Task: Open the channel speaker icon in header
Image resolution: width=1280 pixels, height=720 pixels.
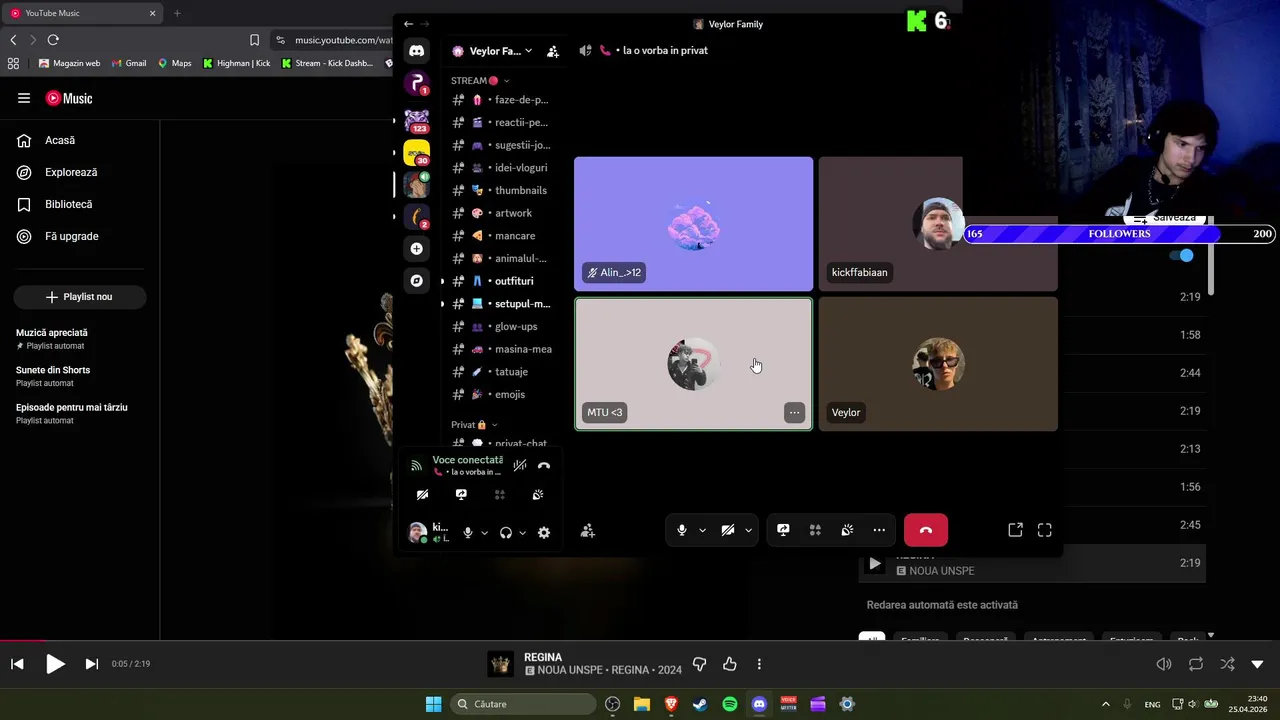Action: (x=585, y=50)
